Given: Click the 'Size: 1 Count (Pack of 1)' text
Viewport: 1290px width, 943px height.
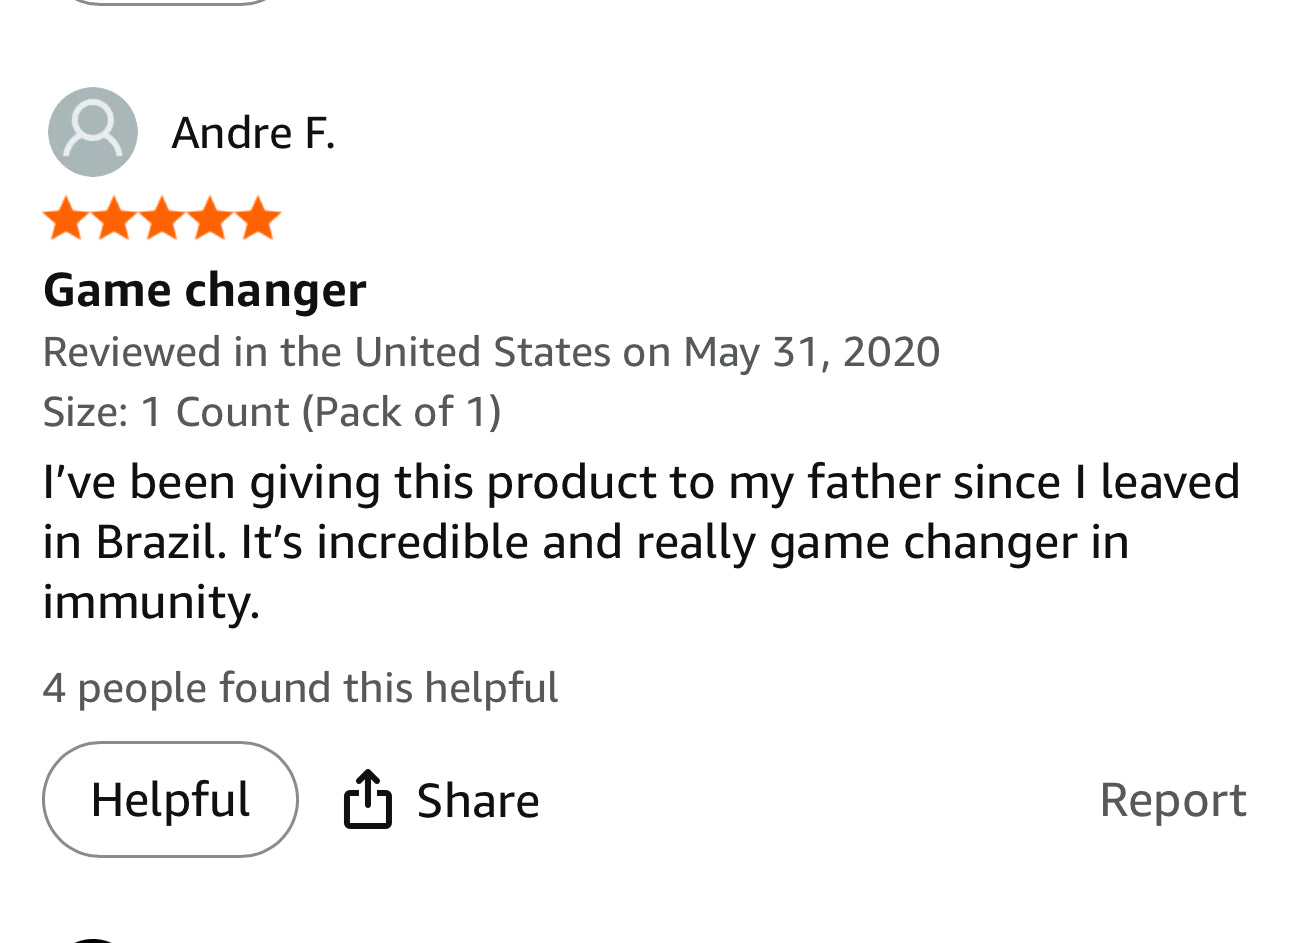Looking at the screenshot, I should click(x=272, y=411).
